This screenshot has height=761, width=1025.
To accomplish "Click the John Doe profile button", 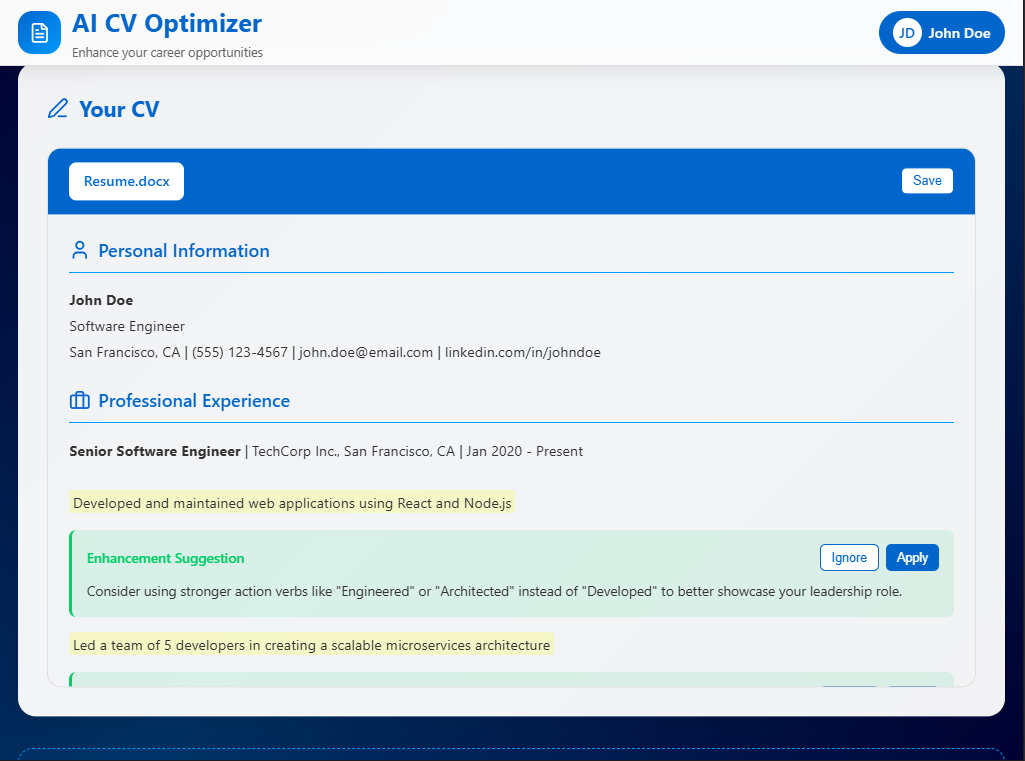I will (x=941, y=32).
